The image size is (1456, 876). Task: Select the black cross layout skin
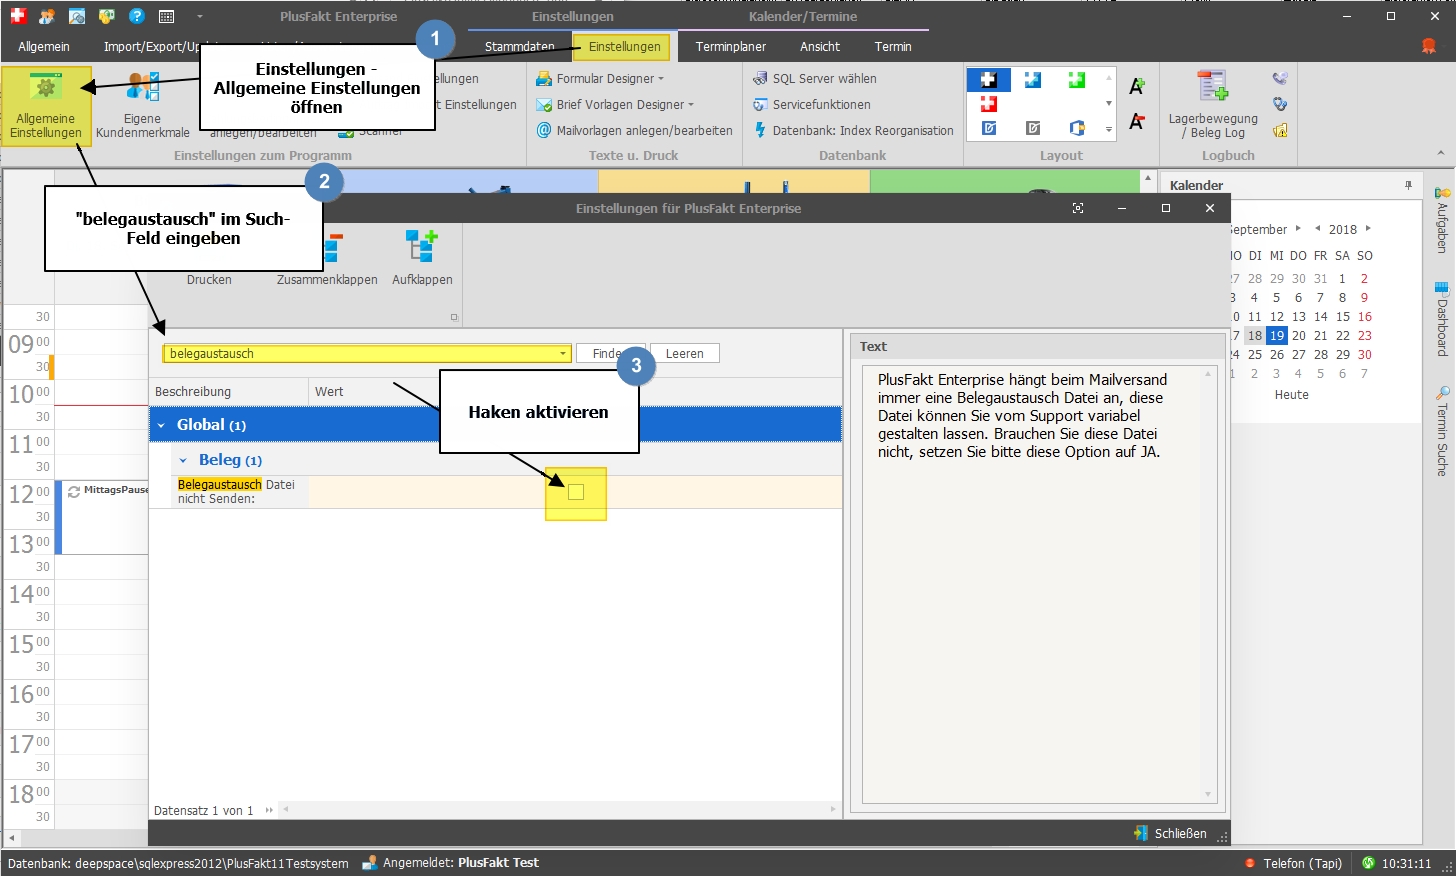pyautogui.click(x=989, y=80)
